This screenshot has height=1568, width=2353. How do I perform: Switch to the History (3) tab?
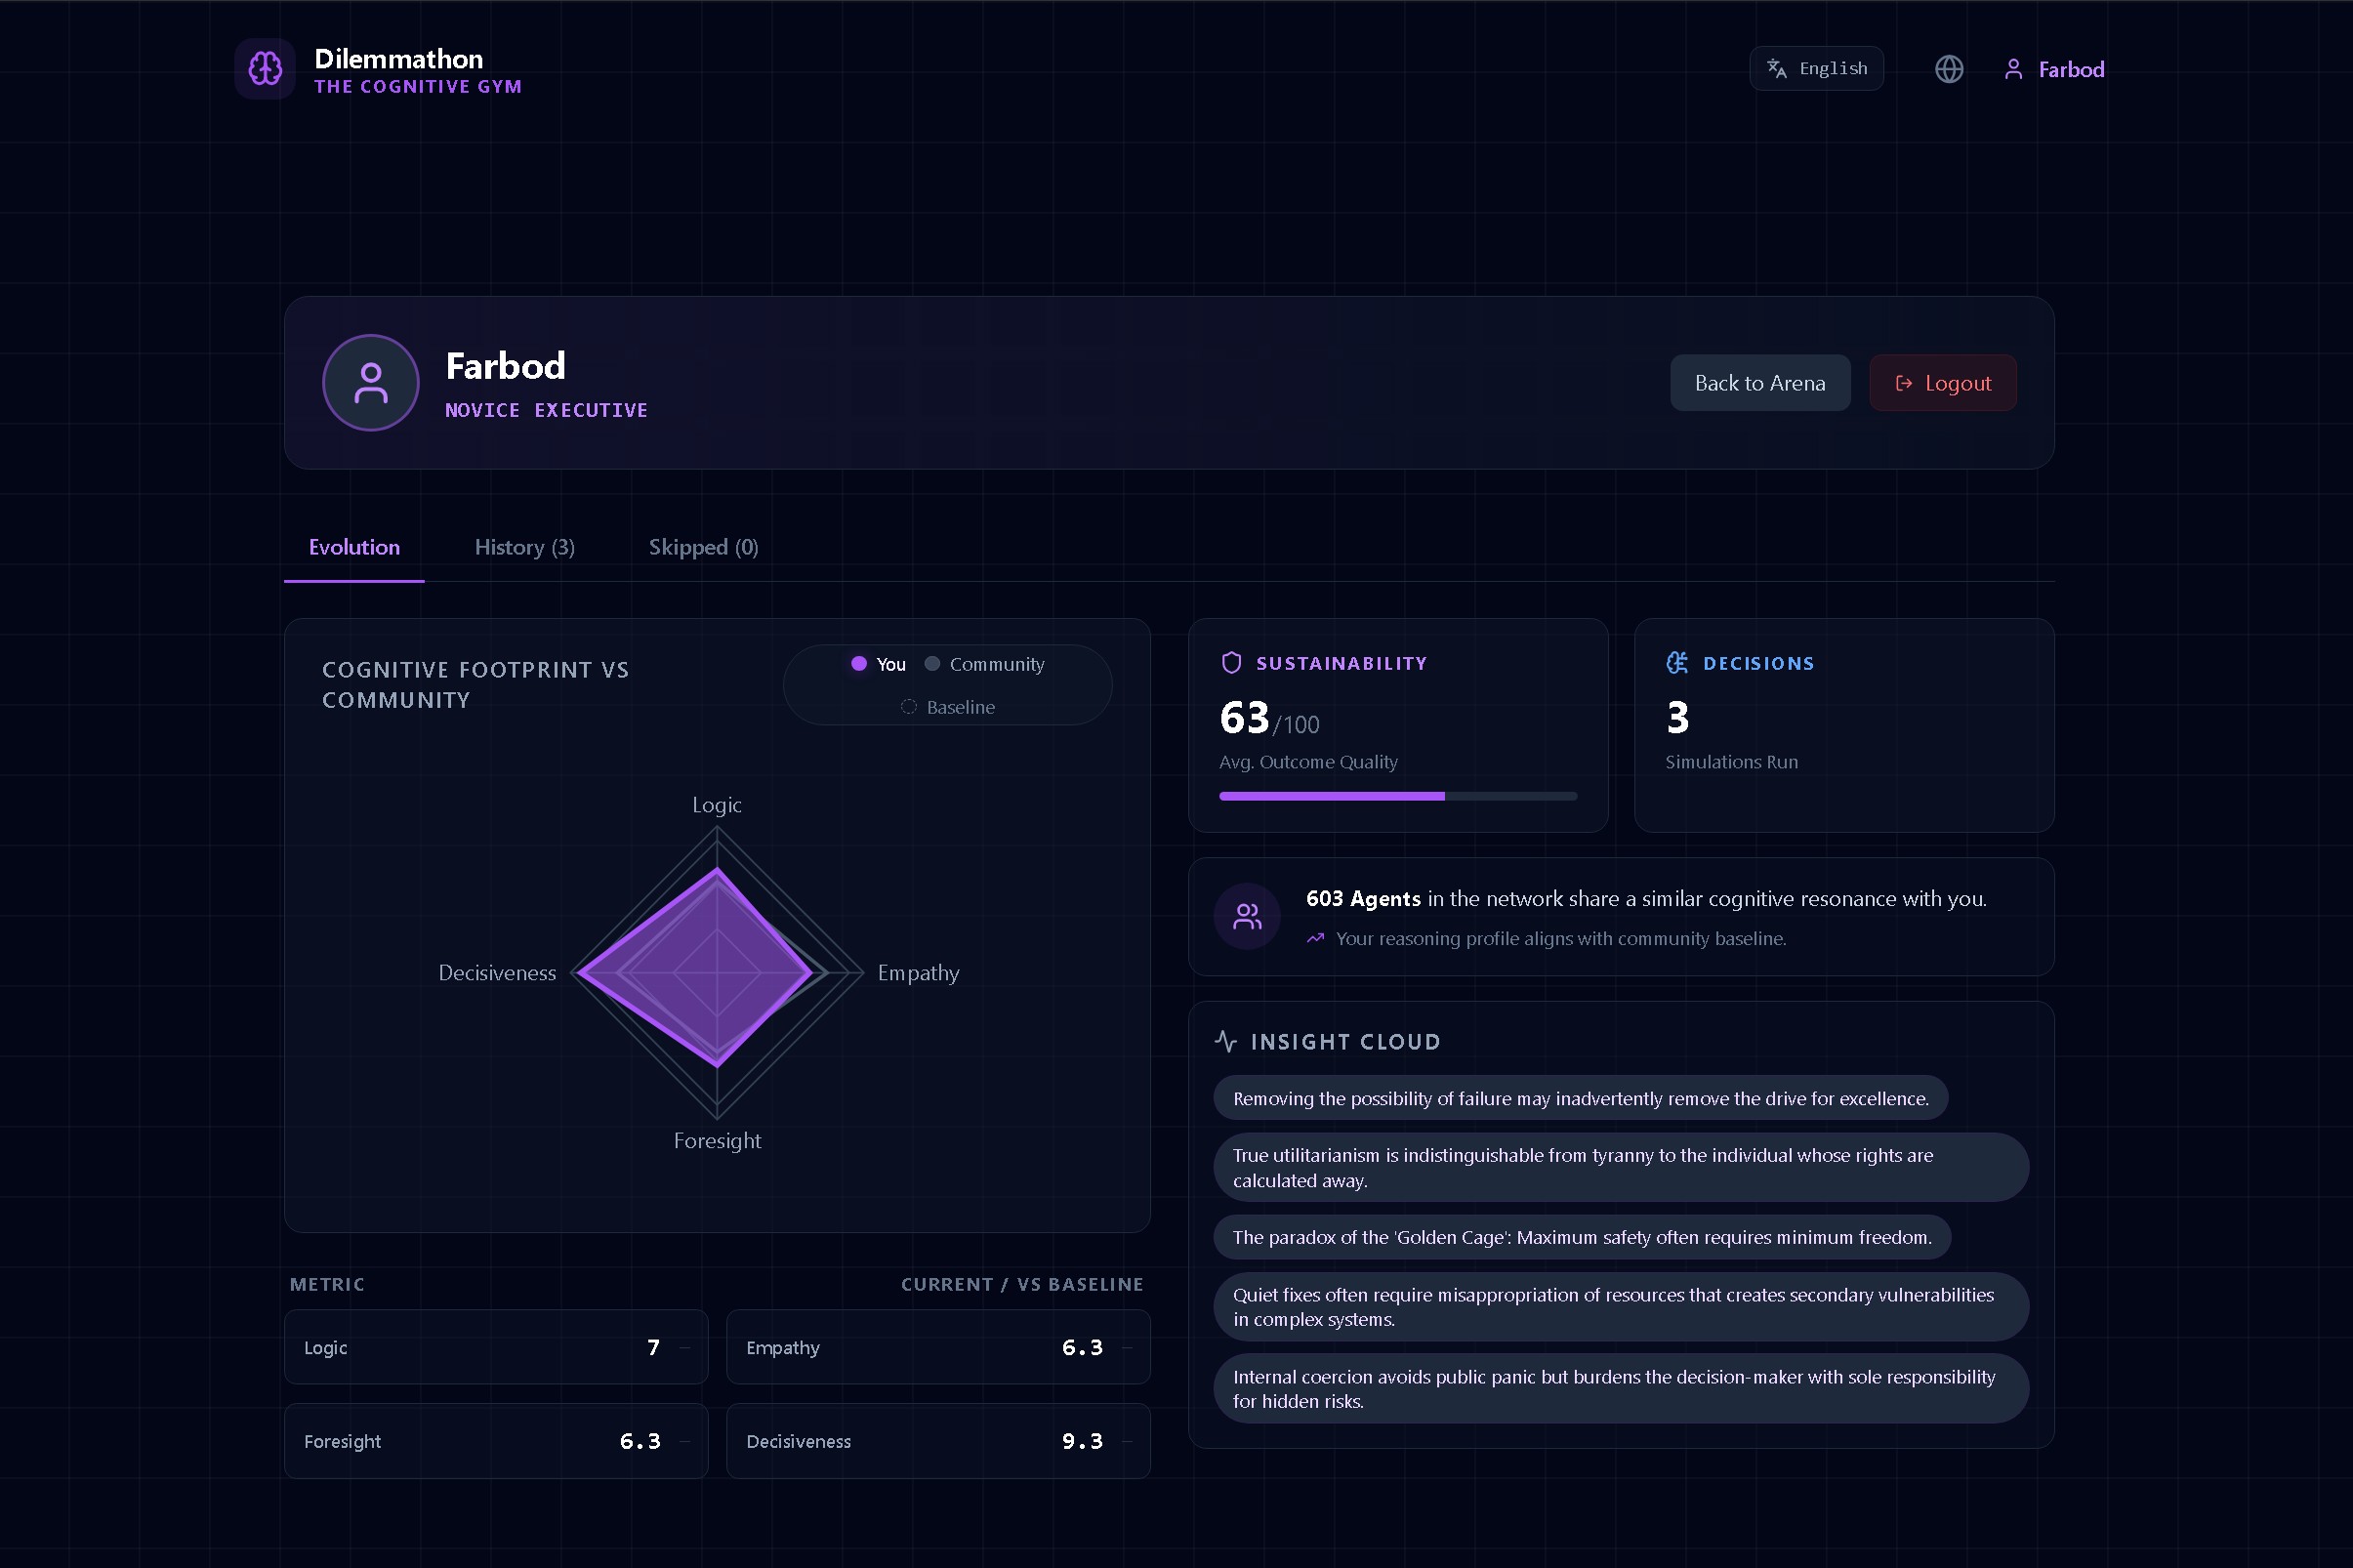coord(524,547)
